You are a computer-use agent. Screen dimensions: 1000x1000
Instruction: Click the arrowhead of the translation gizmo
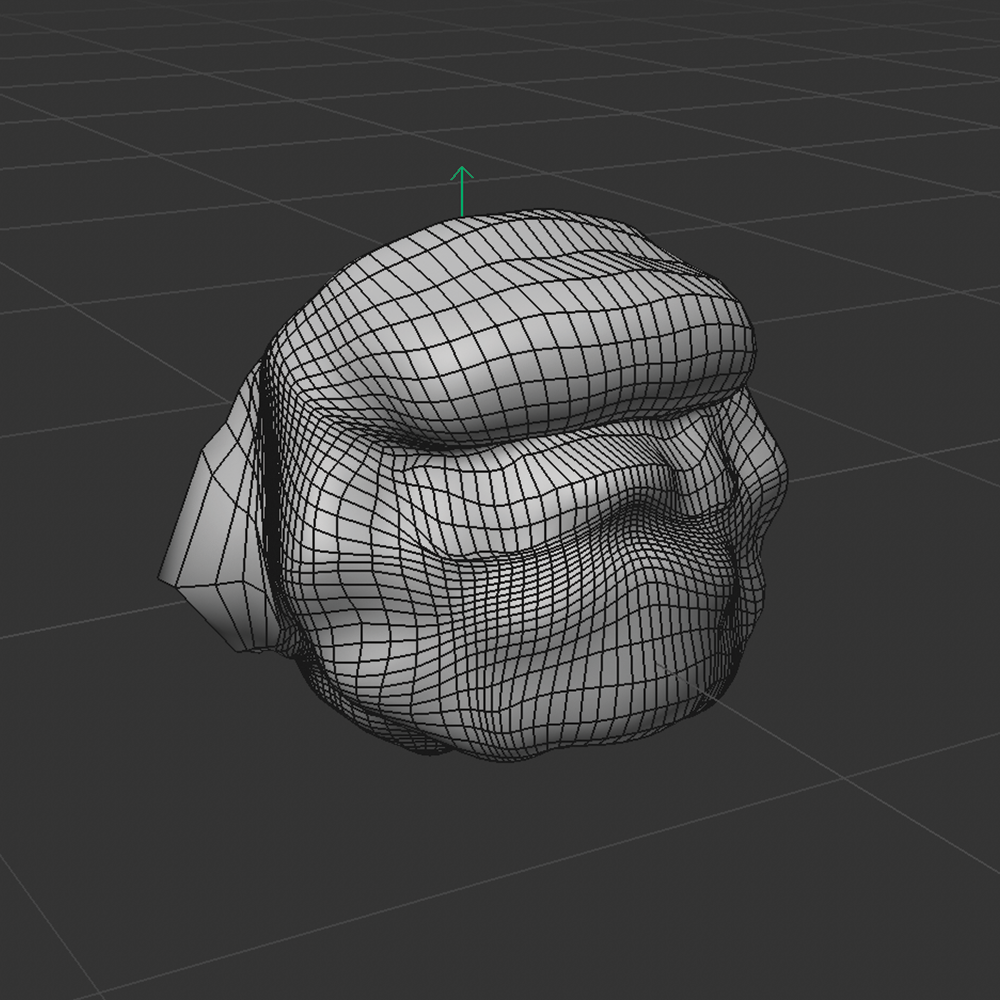pos(462,170)
